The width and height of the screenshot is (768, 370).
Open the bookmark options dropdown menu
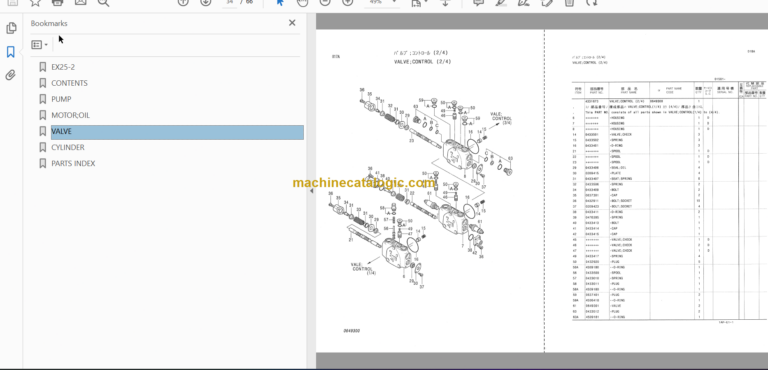pyautogui.click(x=39, y=45)
